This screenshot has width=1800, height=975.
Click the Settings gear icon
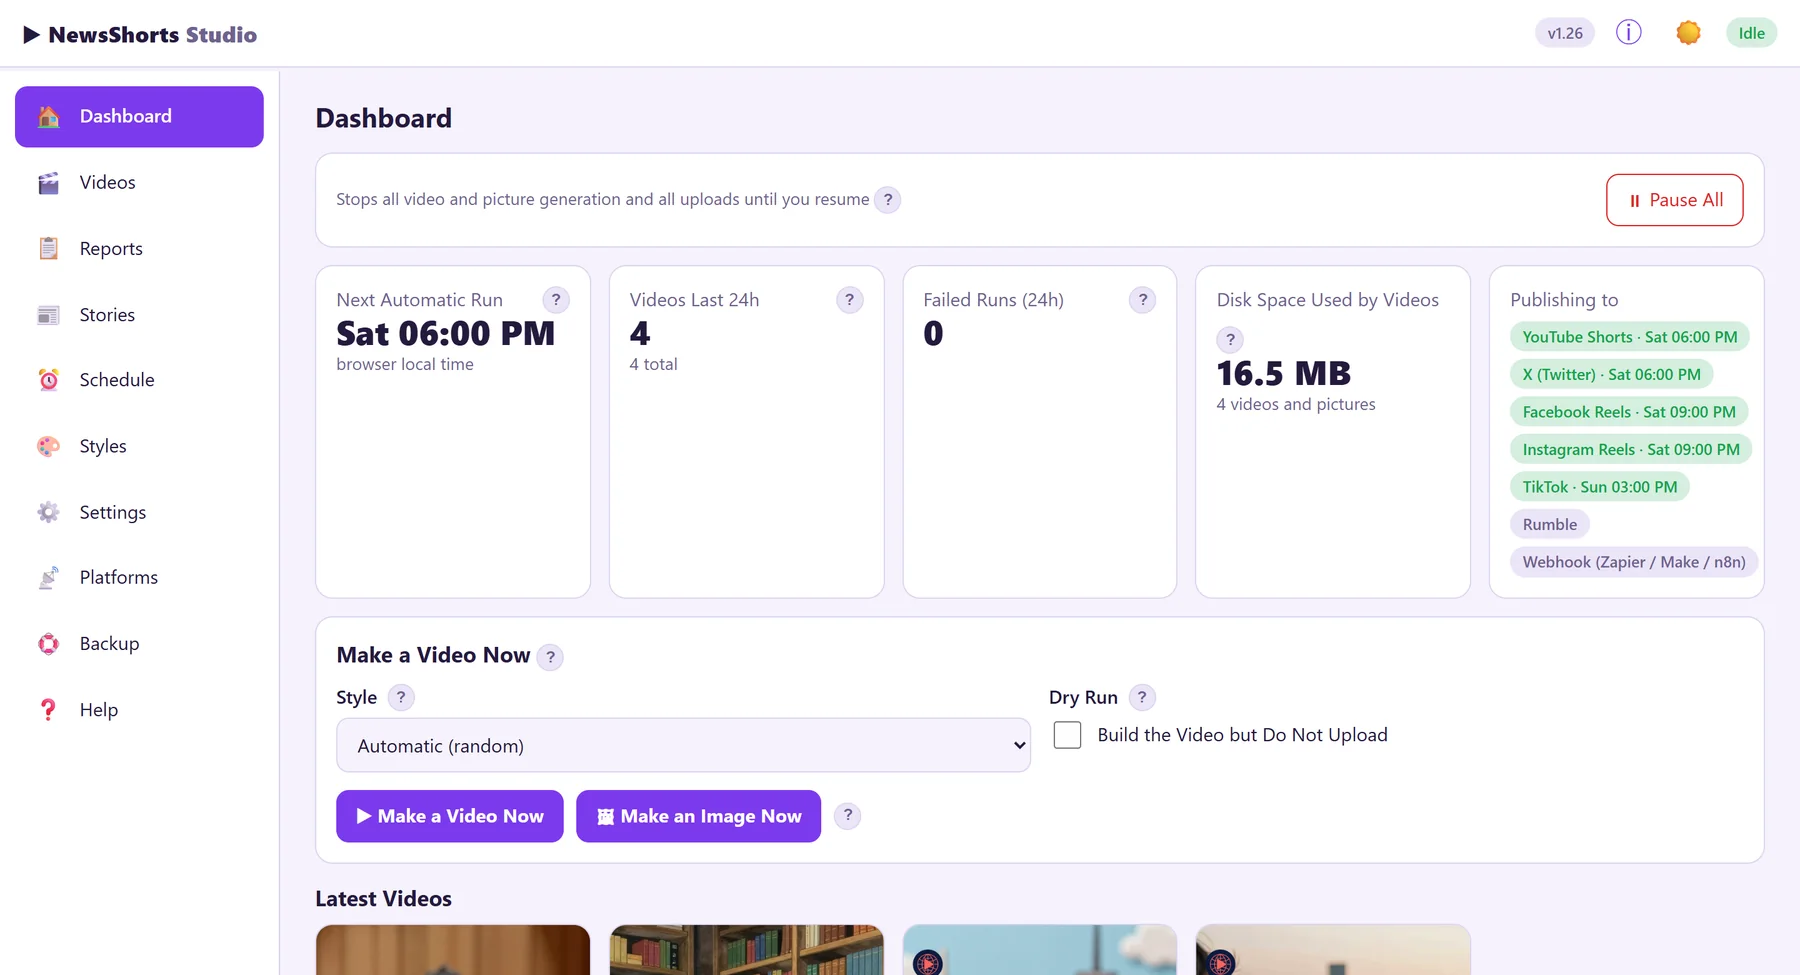(48, 512)
